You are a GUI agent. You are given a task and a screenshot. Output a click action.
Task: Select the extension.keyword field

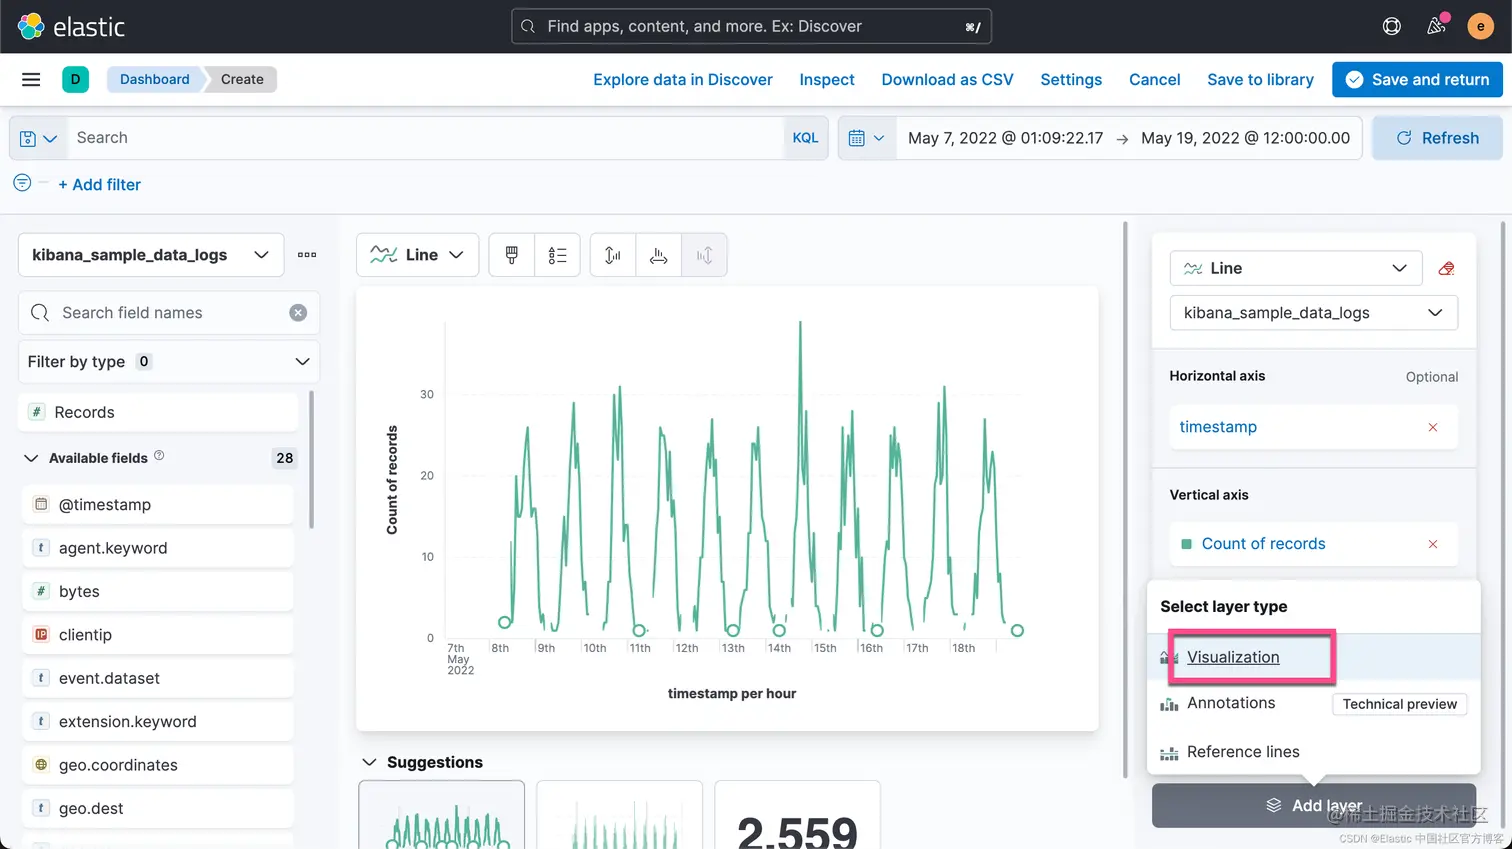tap(158, 721)
